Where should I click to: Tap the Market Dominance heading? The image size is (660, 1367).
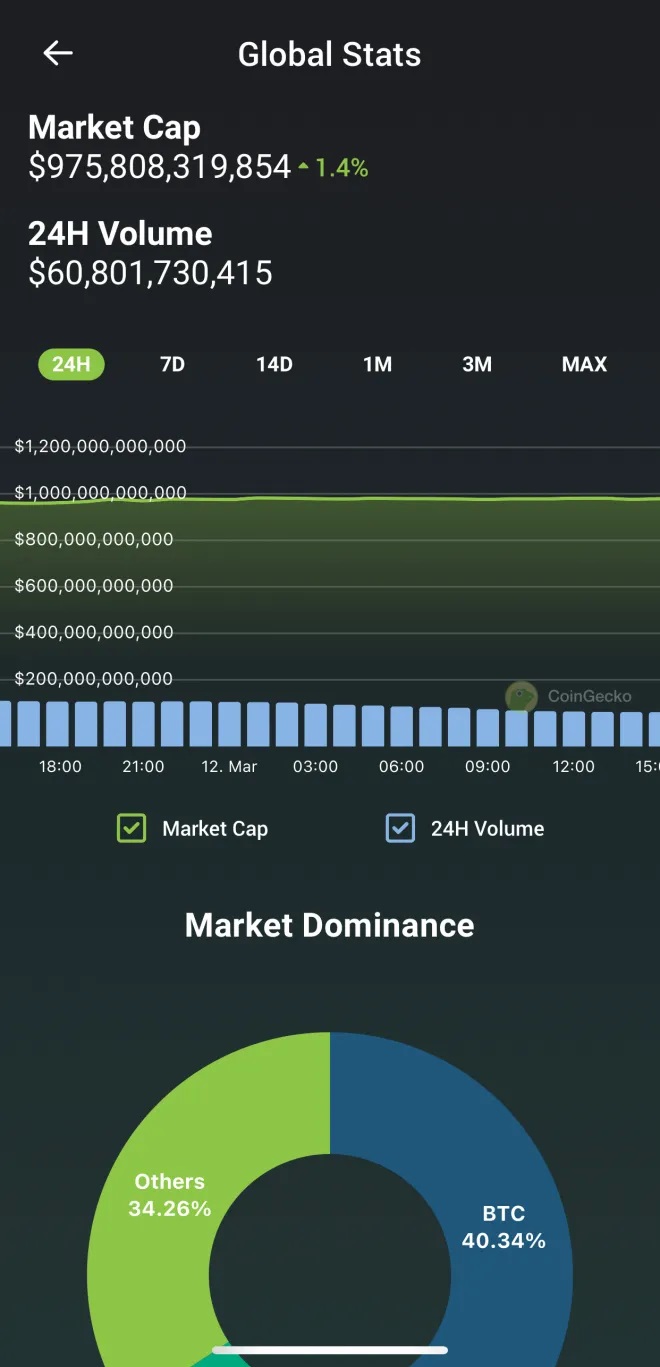330,925
